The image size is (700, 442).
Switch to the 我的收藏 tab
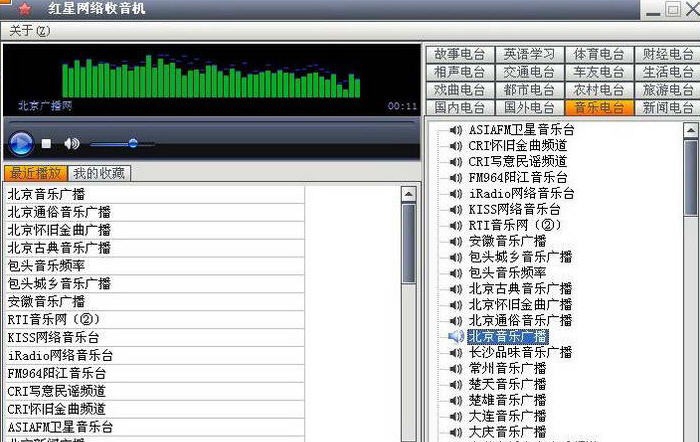point(99,173)
